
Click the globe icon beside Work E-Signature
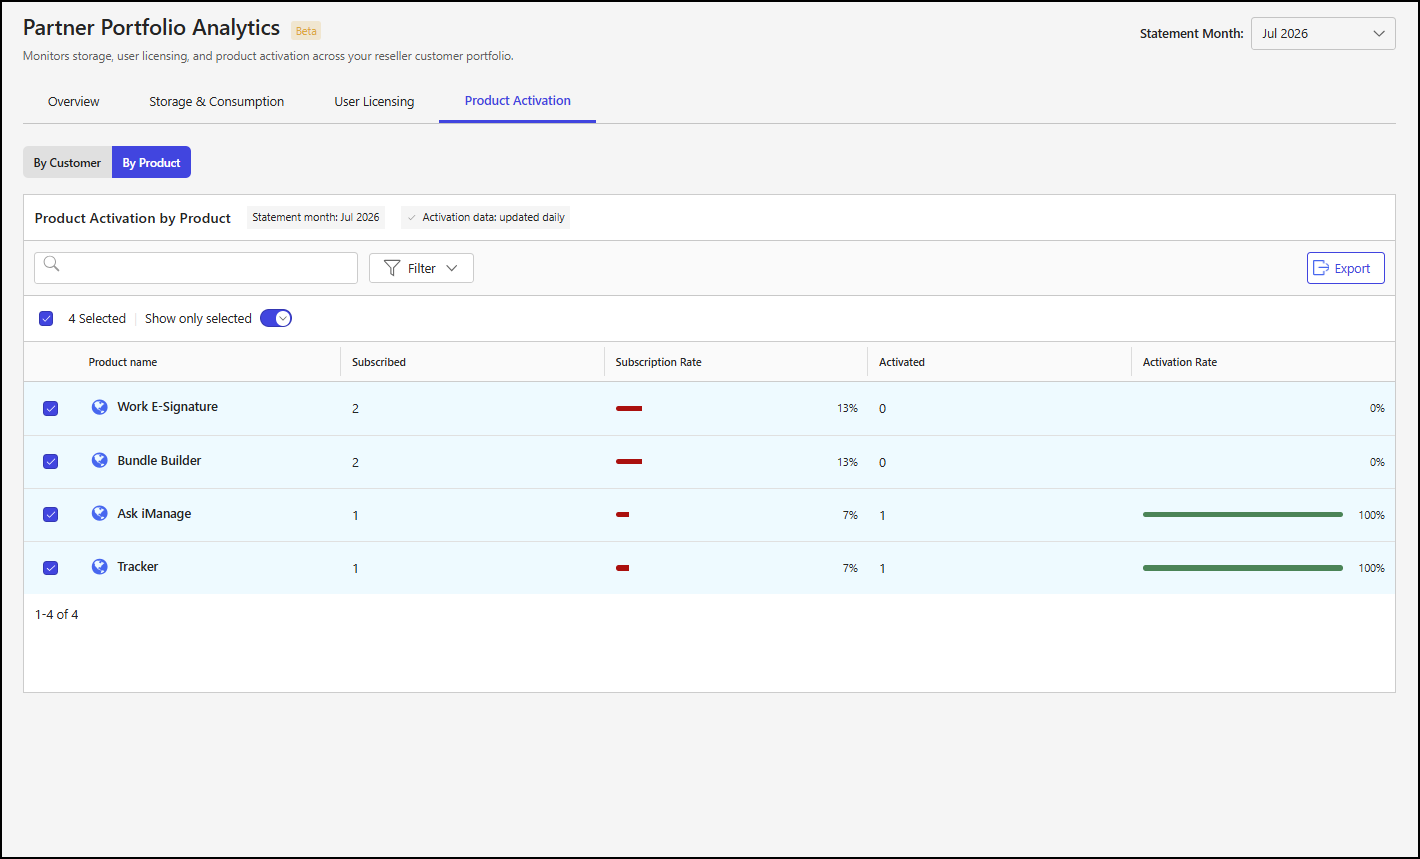tap(99, 407)
